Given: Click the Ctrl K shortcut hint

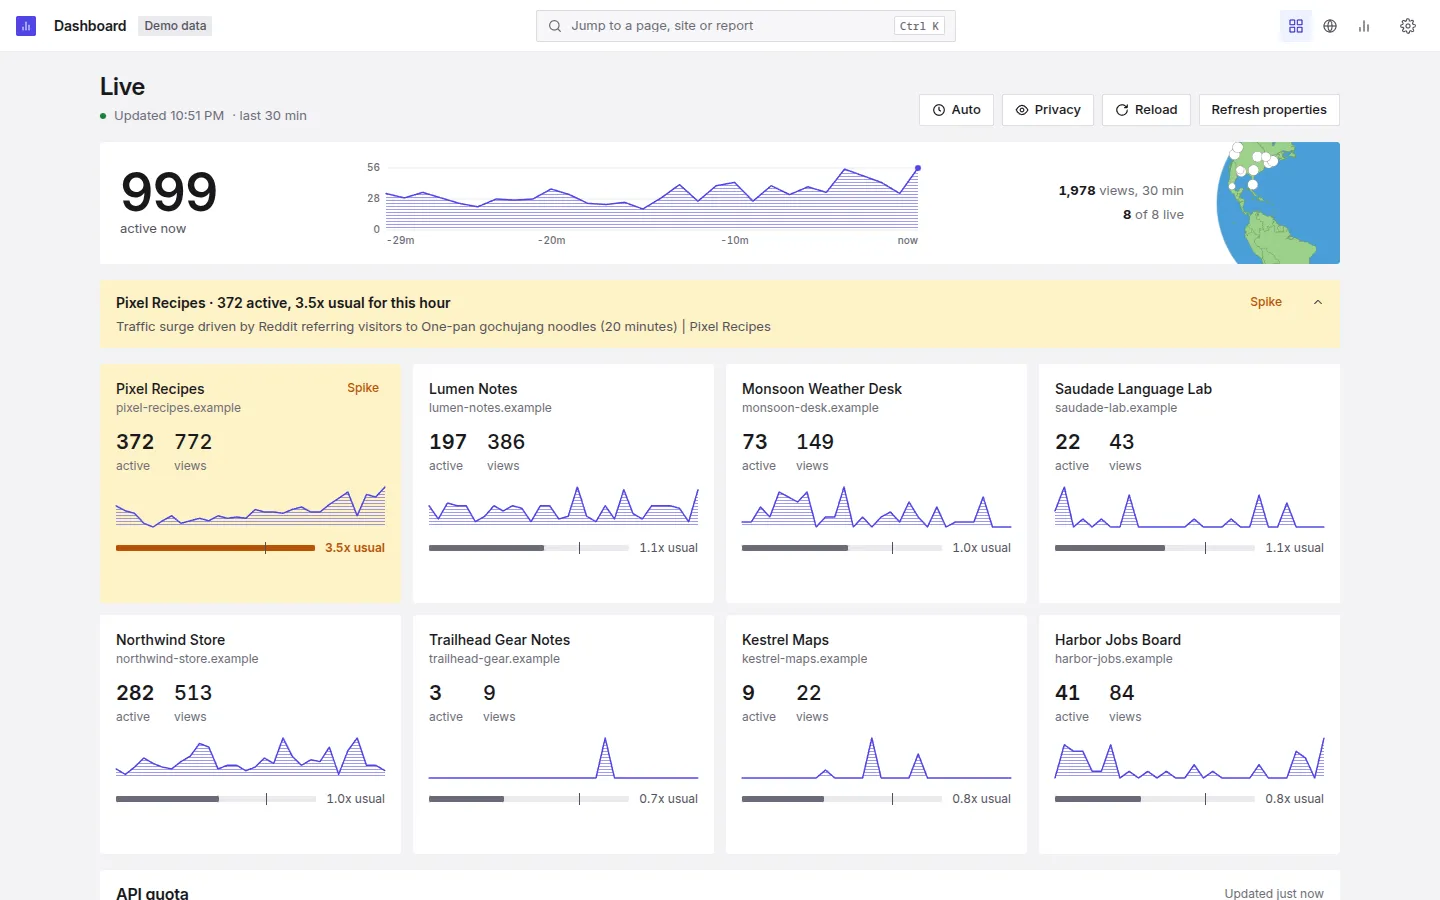Looking at the screenshot, I should 919,26.
